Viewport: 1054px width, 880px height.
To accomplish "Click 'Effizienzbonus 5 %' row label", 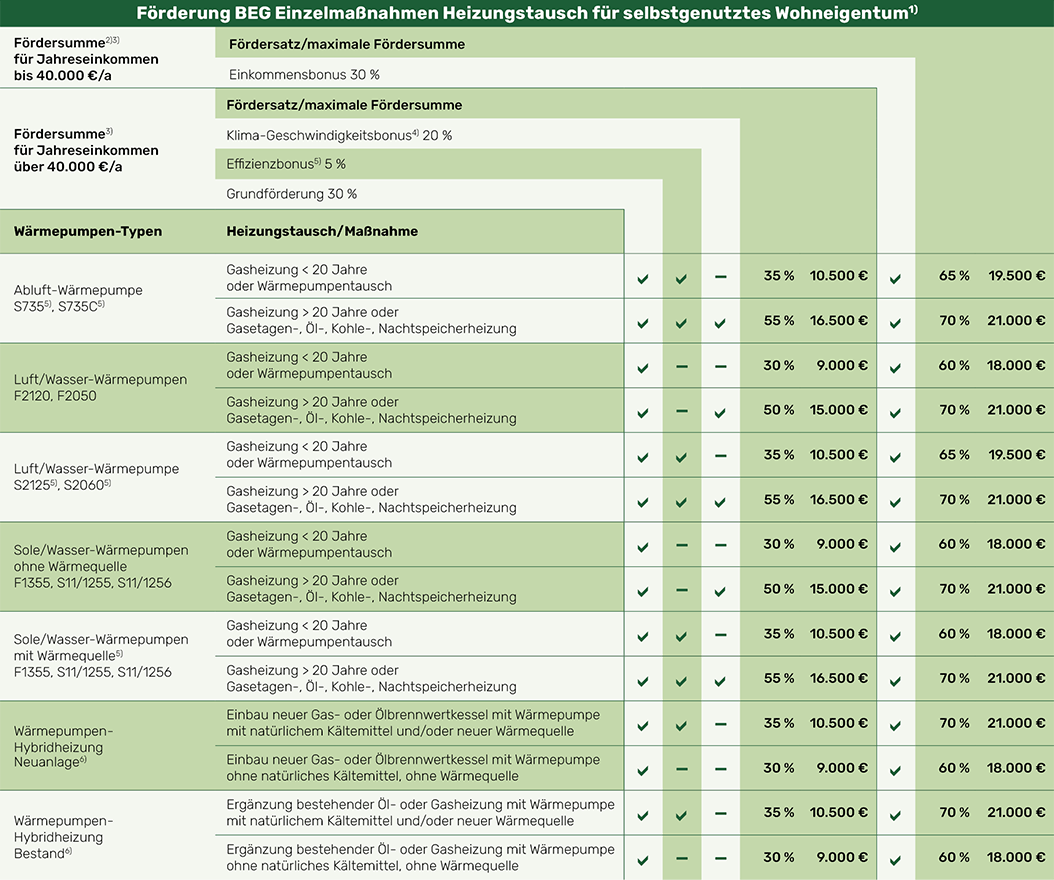I will tap(286, 164).
